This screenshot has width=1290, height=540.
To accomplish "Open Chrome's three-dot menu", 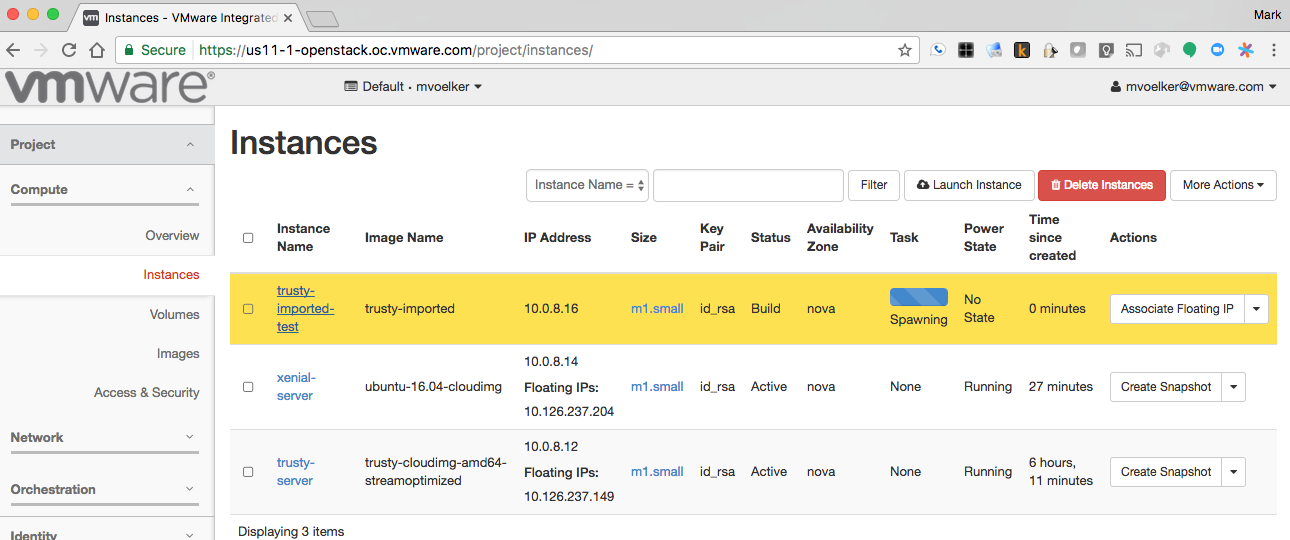I will click(1274, 50).
